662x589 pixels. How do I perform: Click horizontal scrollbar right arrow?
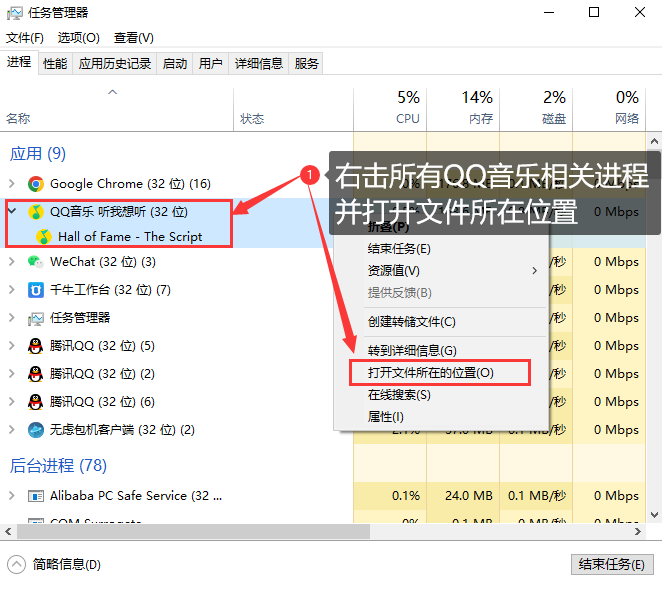[638, 531]
